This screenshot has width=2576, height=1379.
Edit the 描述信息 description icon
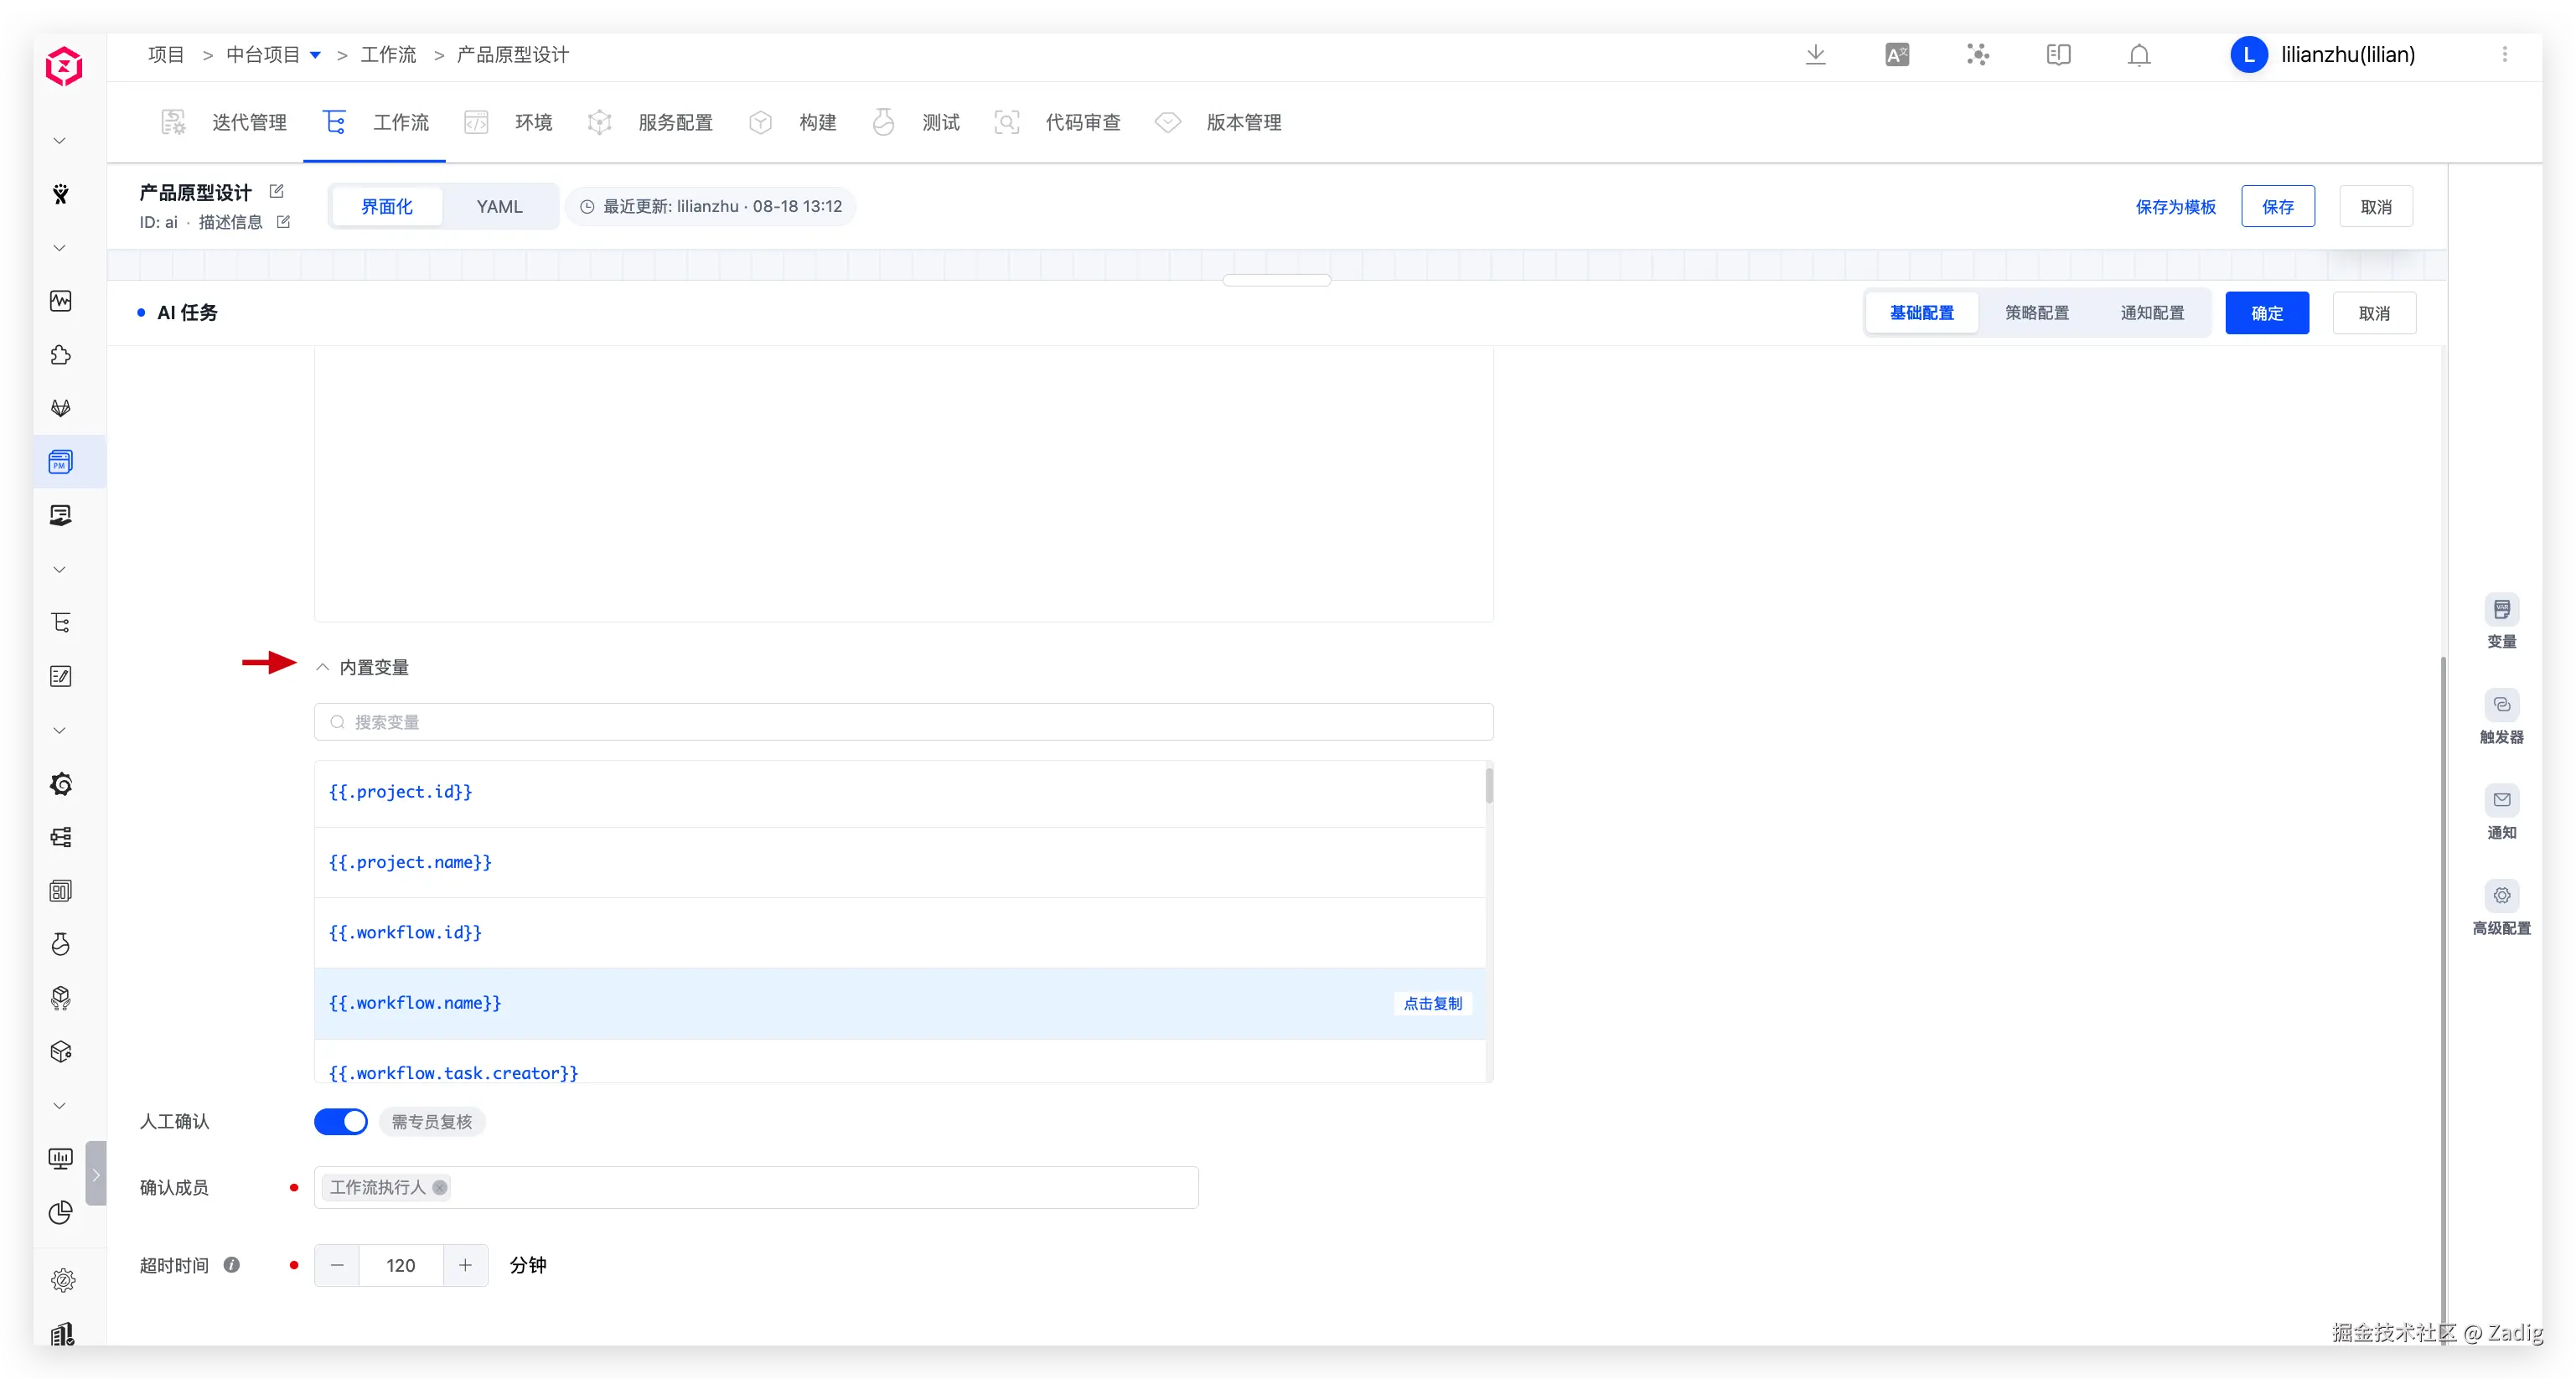pyautogui.click(x=283, y=222)
